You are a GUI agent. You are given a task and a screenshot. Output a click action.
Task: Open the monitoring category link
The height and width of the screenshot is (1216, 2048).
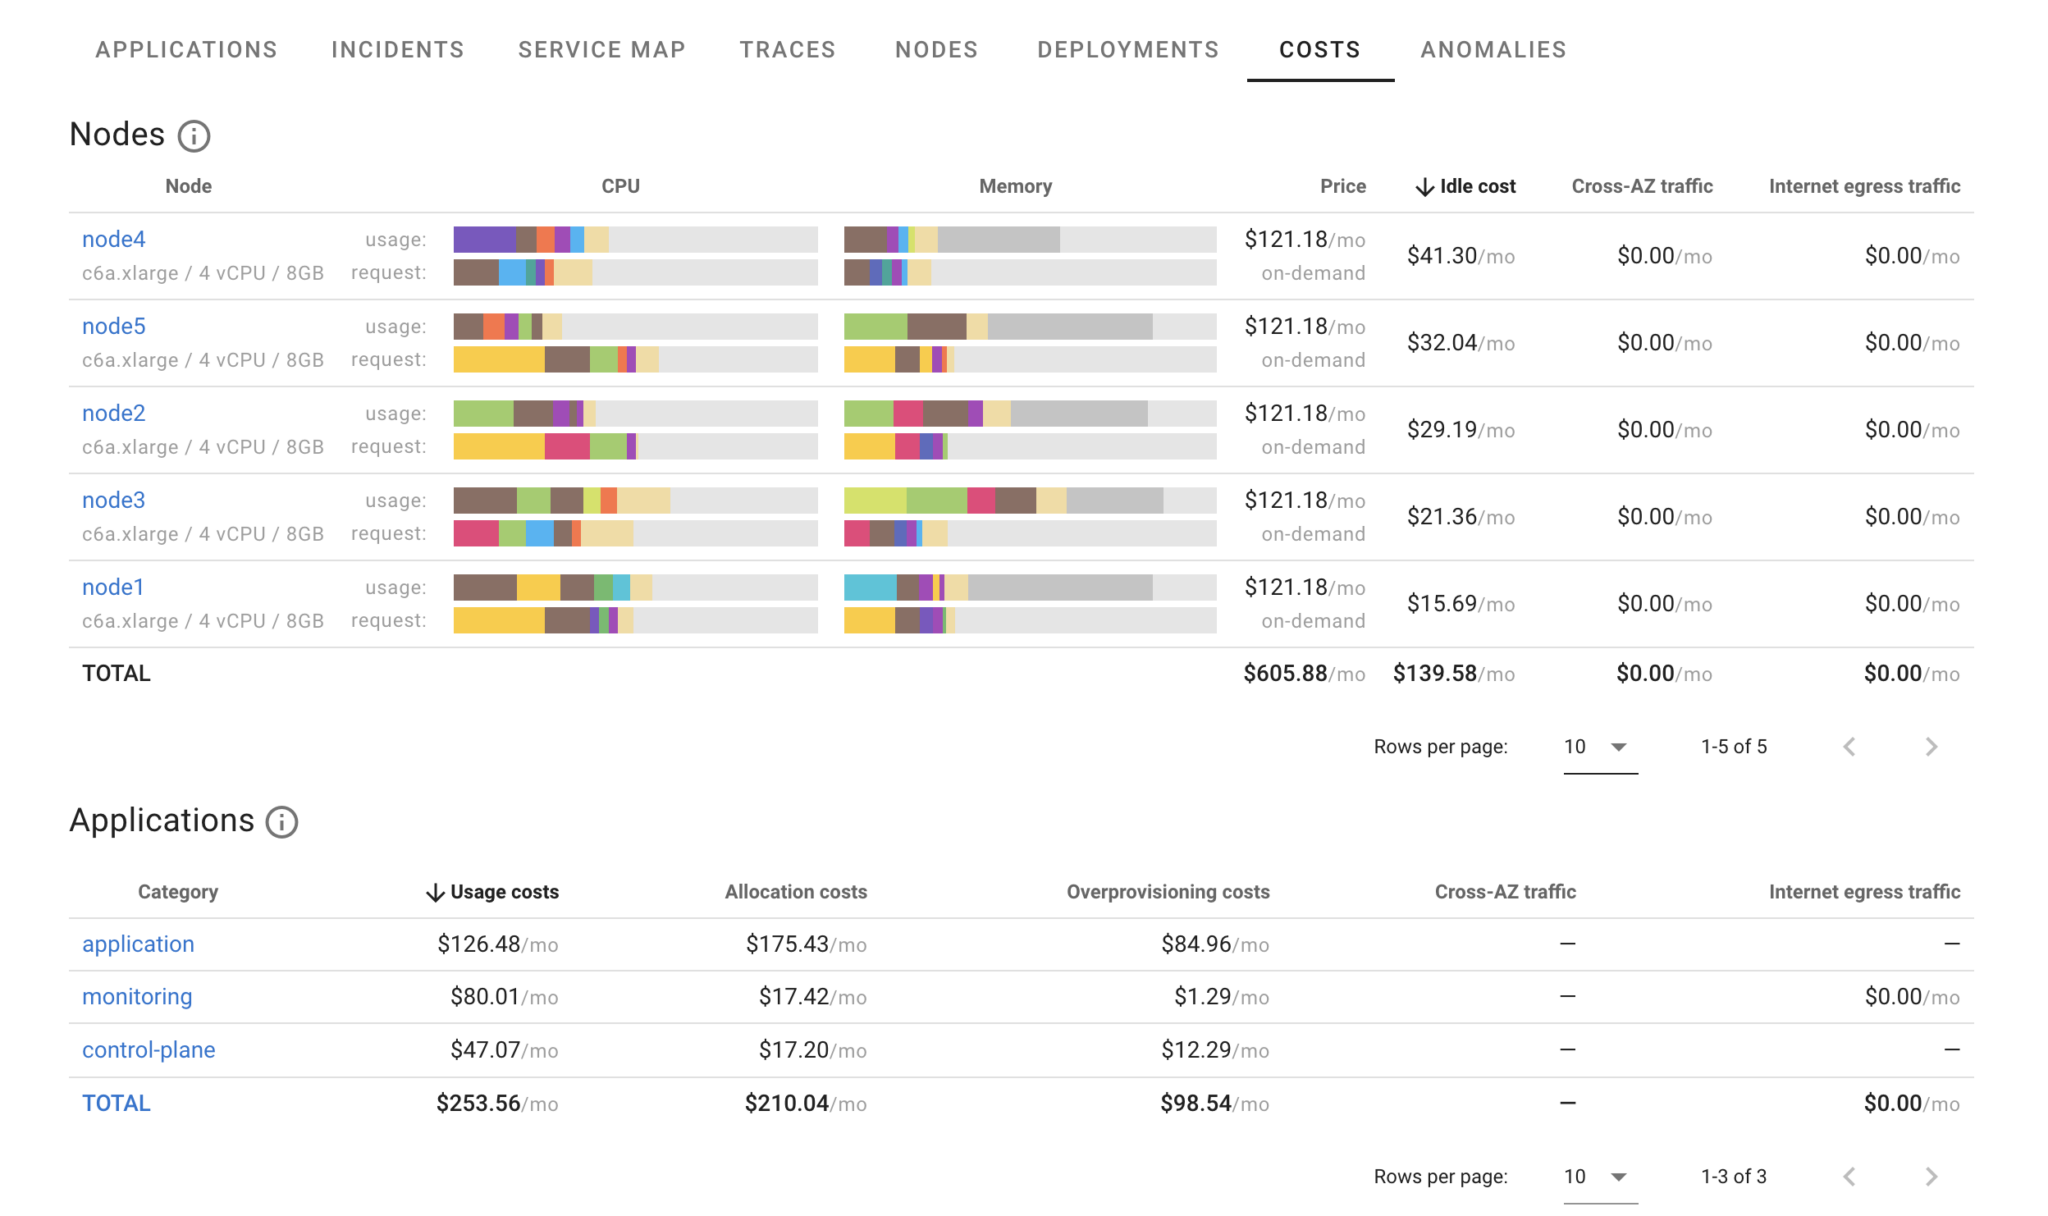137,996
